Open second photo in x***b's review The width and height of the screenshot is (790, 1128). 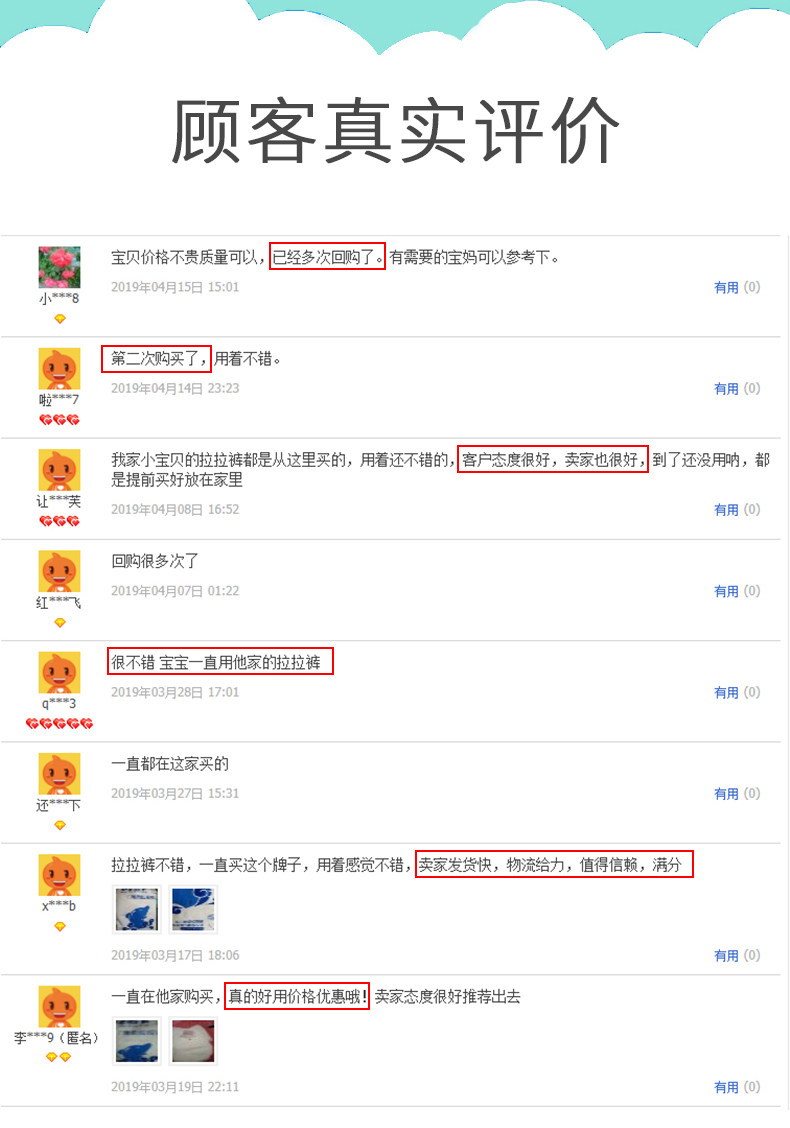click(x=193, y=910)
